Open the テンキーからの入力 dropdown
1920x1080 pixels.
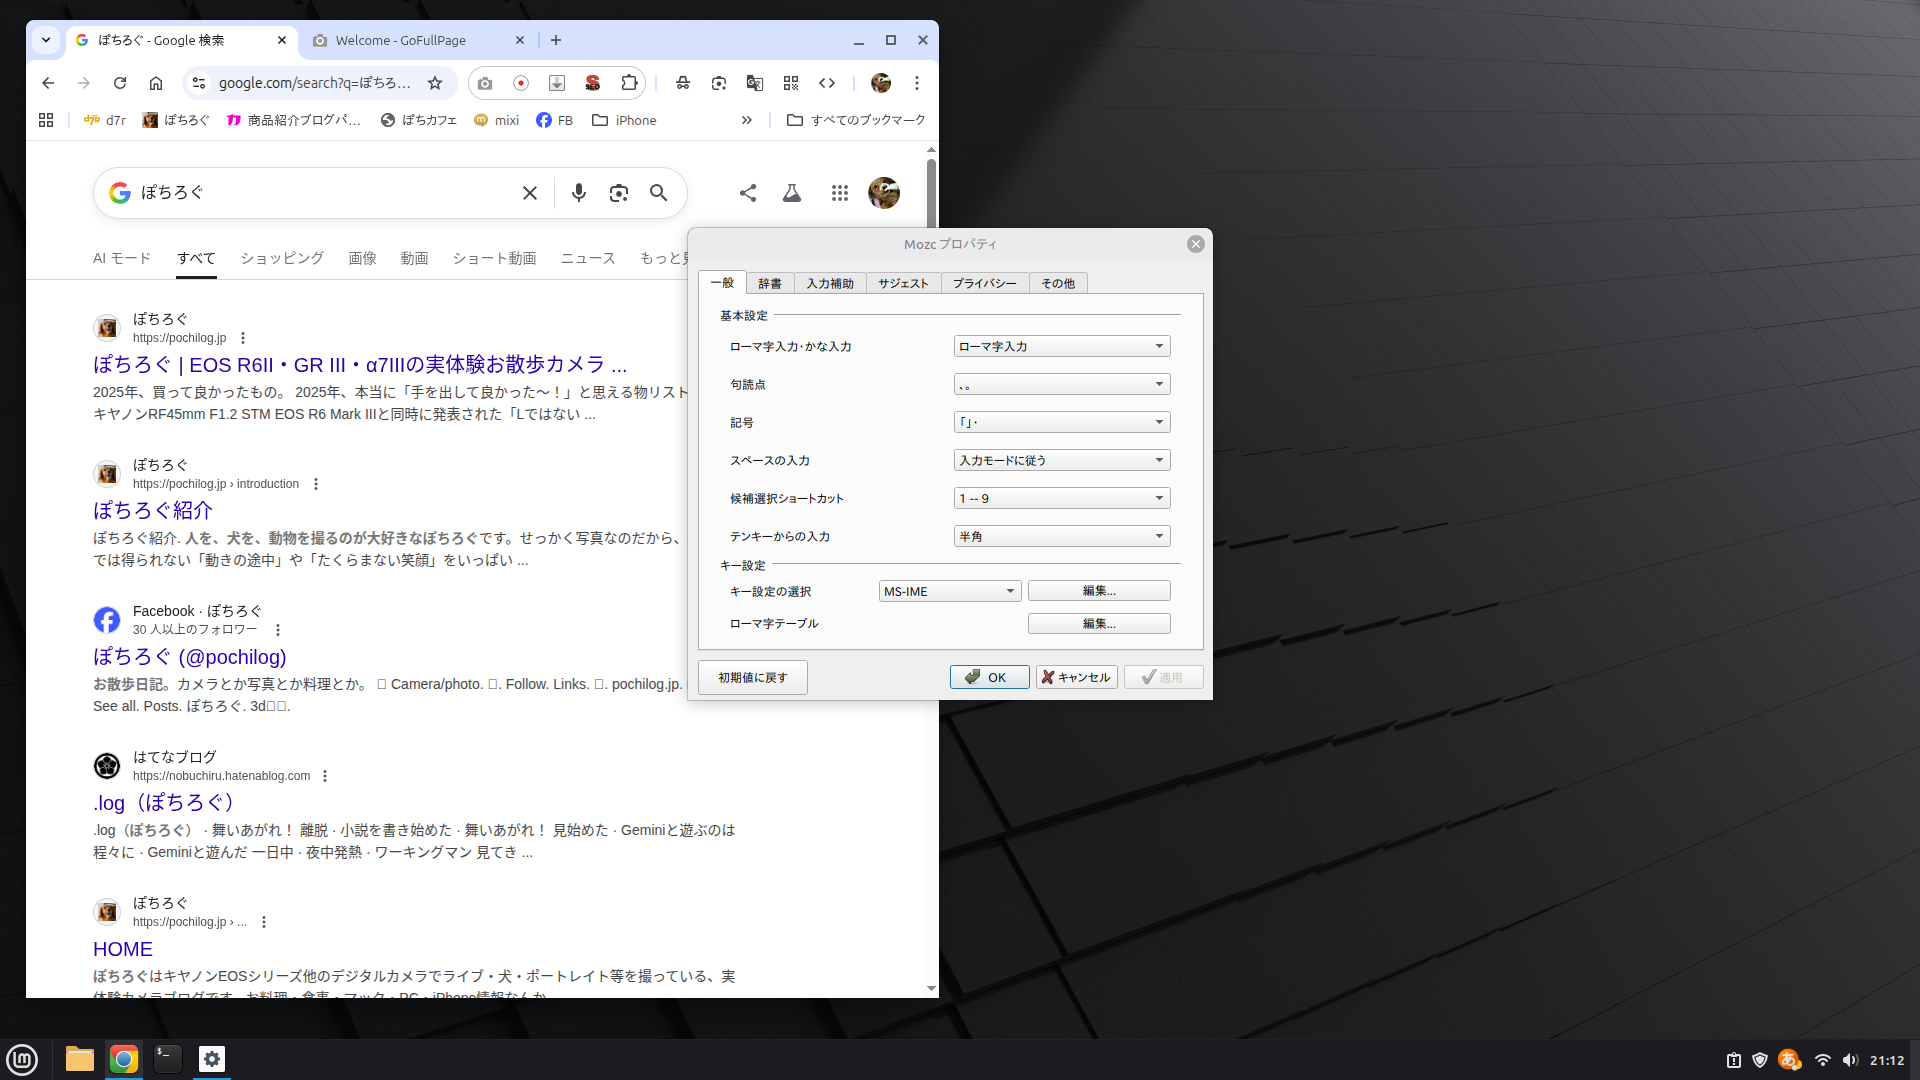point(1061,537)
